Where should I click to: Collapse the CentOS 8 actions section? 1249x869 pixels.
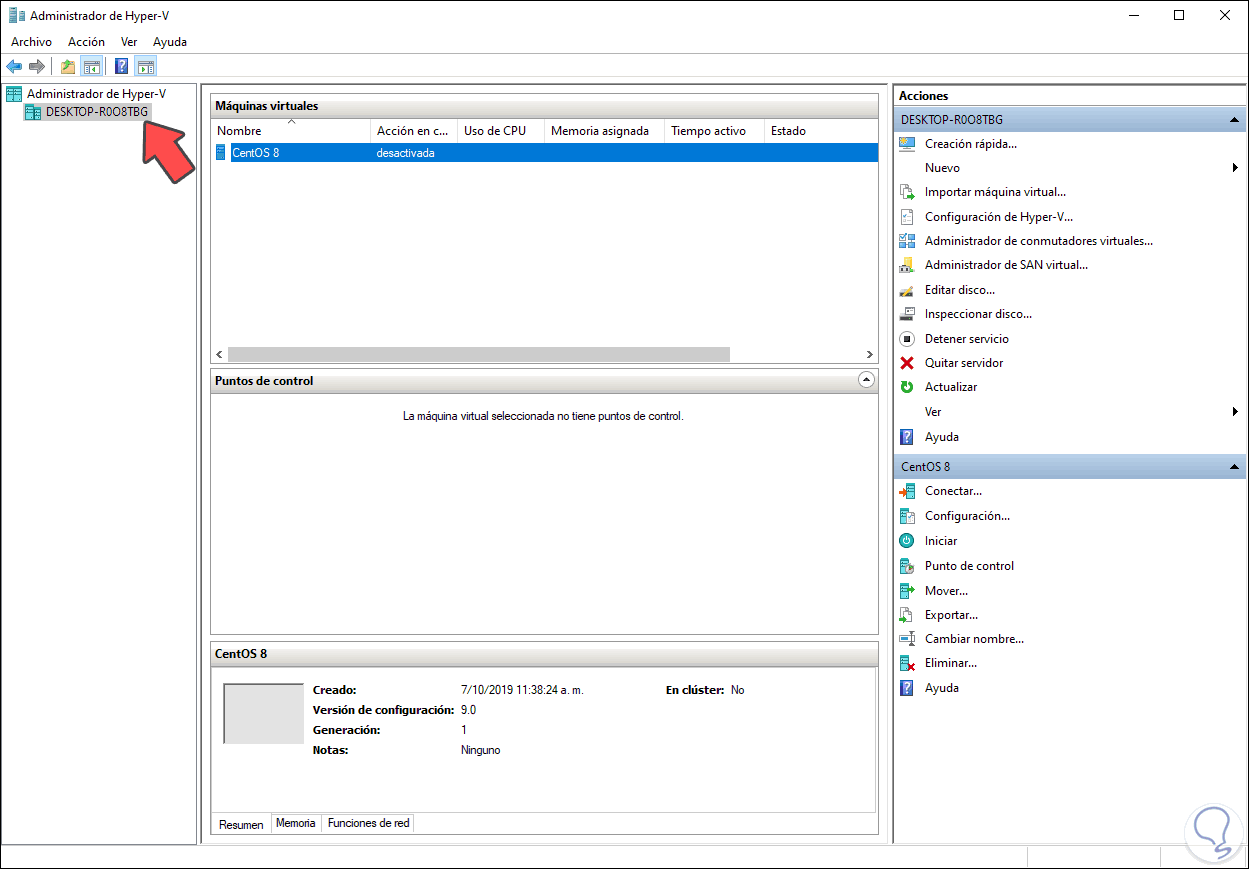pos(1234,467)
